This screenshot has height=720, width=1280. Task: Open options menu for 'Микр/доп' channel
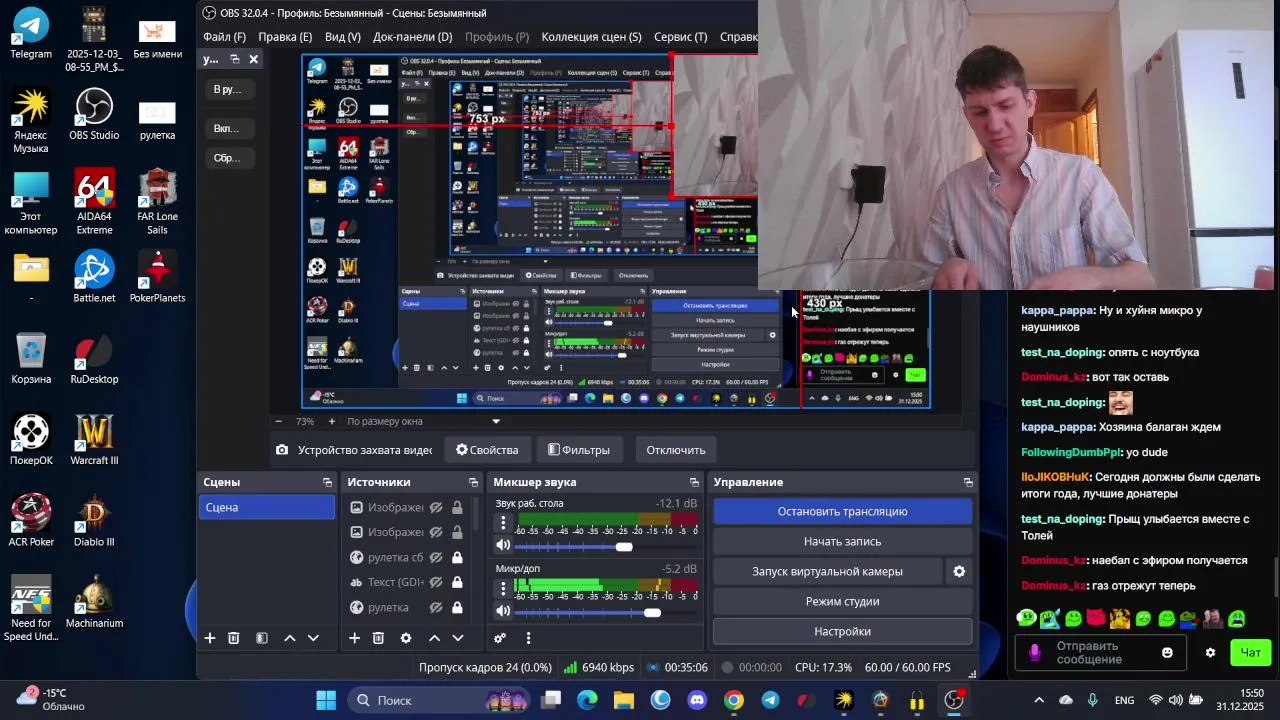tap(503, 588)
